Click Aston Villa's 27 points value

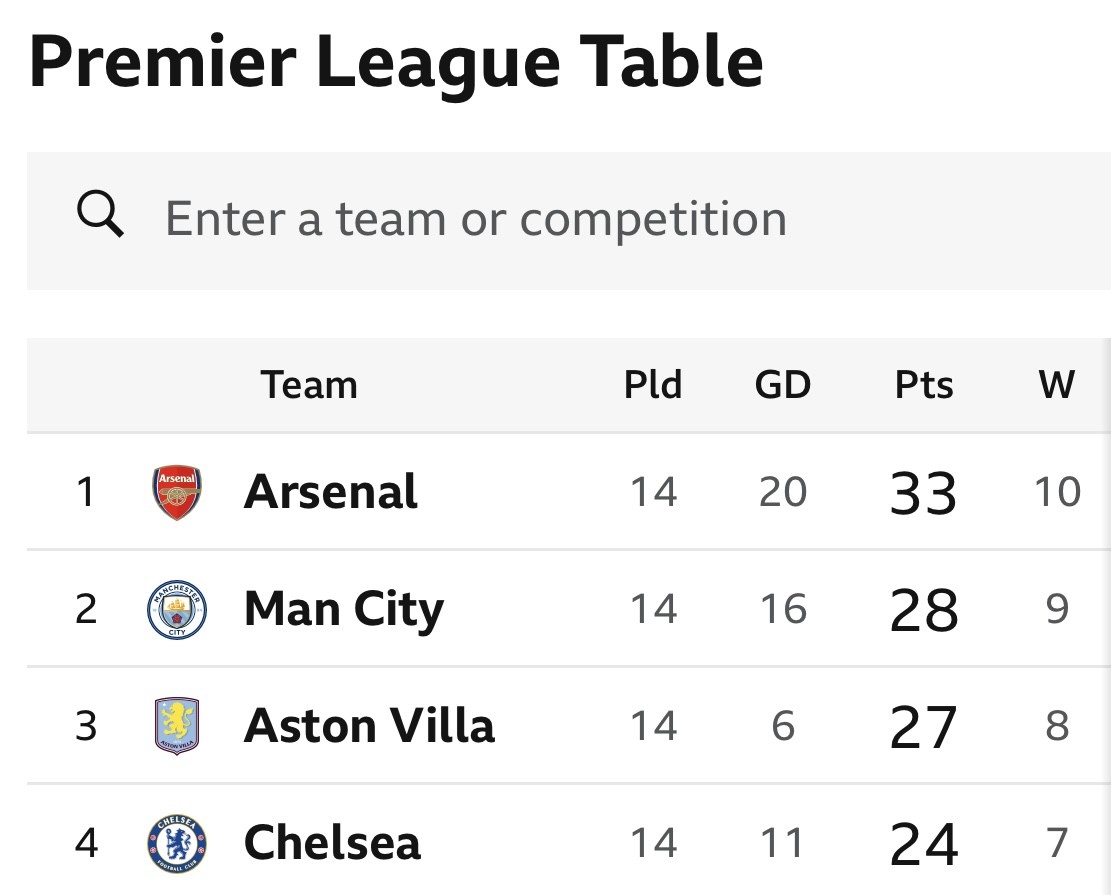(x=924, y=727)
